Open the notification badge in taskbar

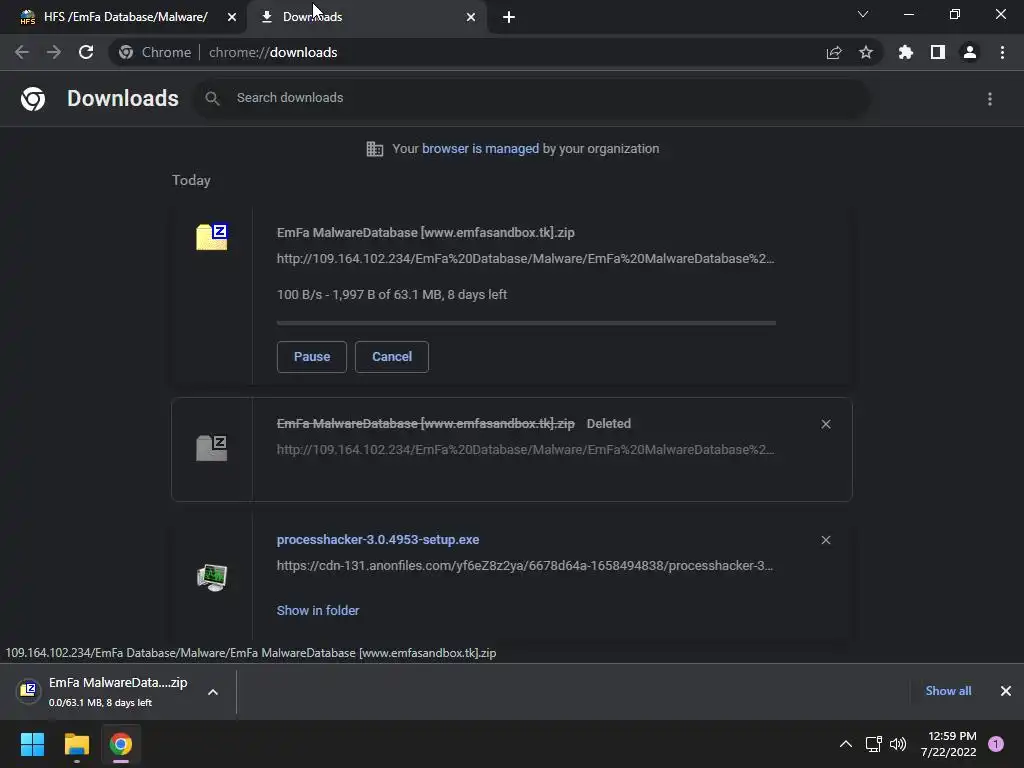[996, 744]
